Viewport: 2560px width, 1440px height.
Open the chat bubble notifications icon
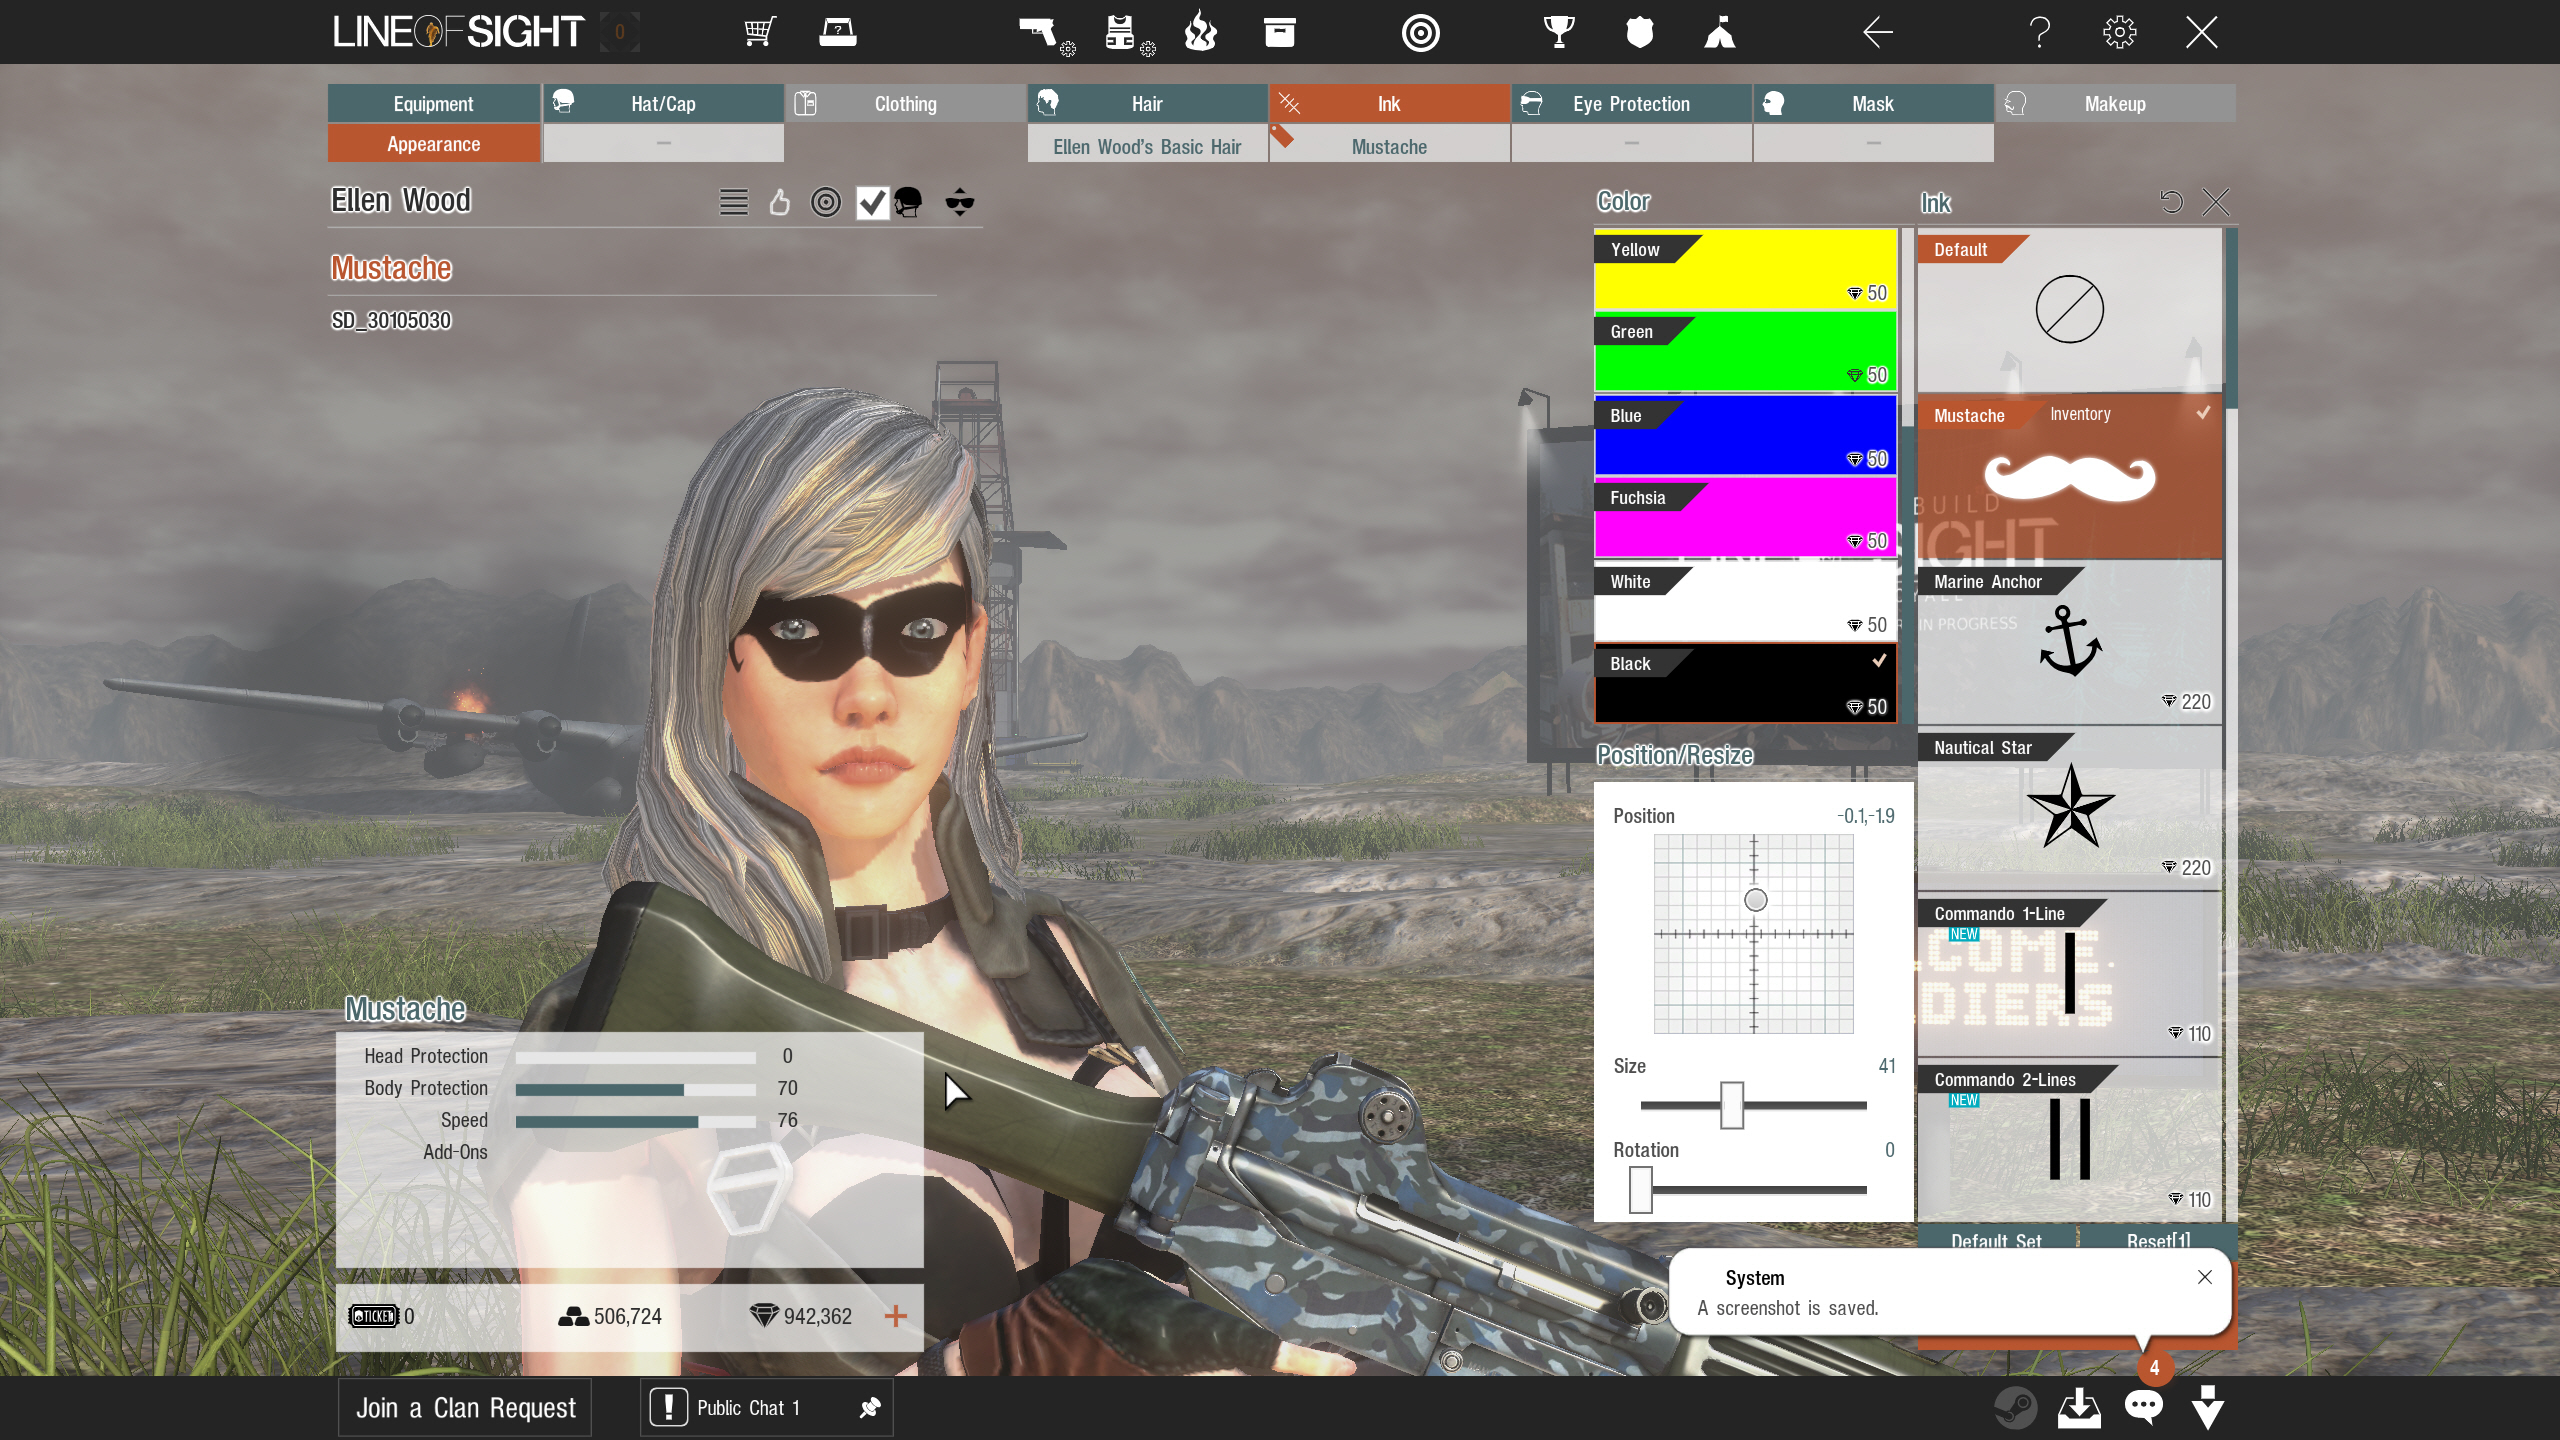pos(2143,1408)
